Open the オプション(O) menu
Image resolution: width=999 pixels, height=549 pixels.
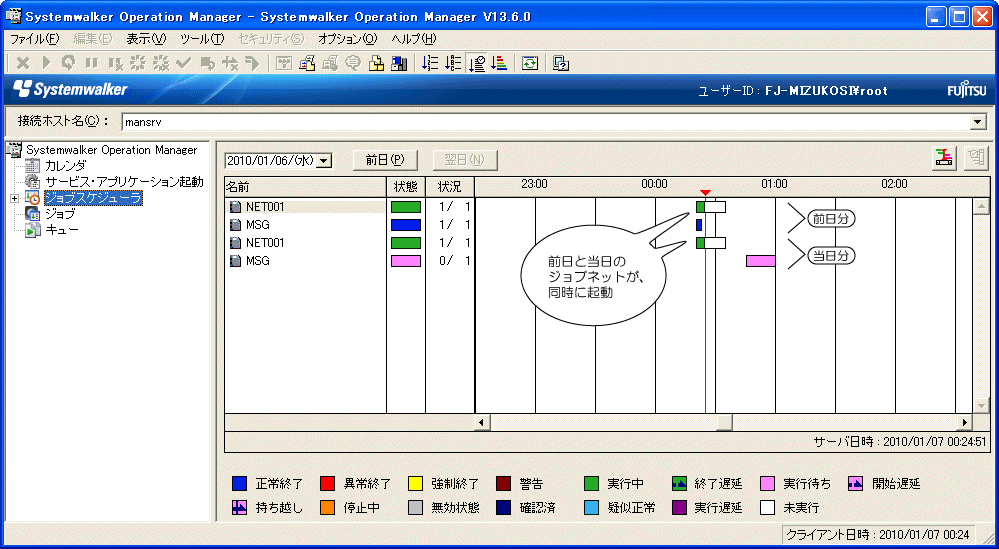[x=348, y=39]
